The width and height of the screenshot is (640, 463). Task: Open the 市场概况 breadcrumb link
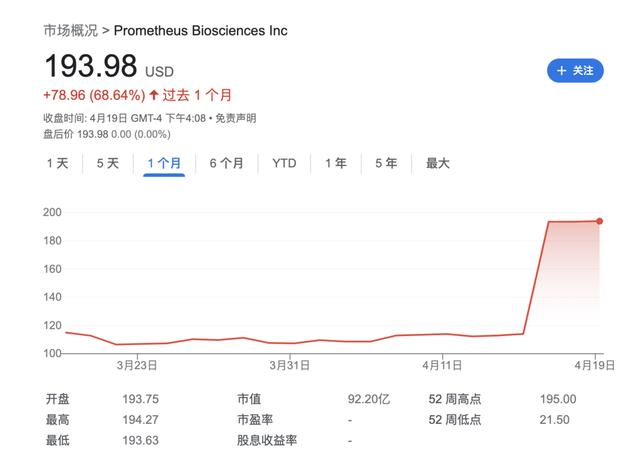click(x=71, y=31)
